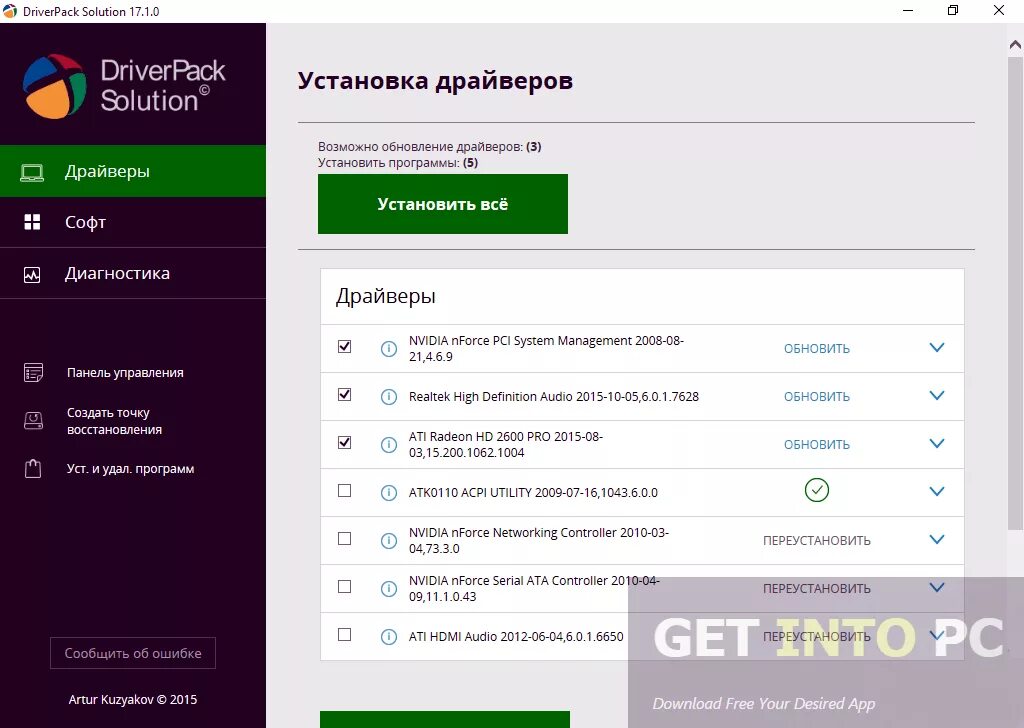Expand the NVIDIA nForce Networking Controller entry
Viewport: 1024px width, 728px height.
[x=937, y=539]
